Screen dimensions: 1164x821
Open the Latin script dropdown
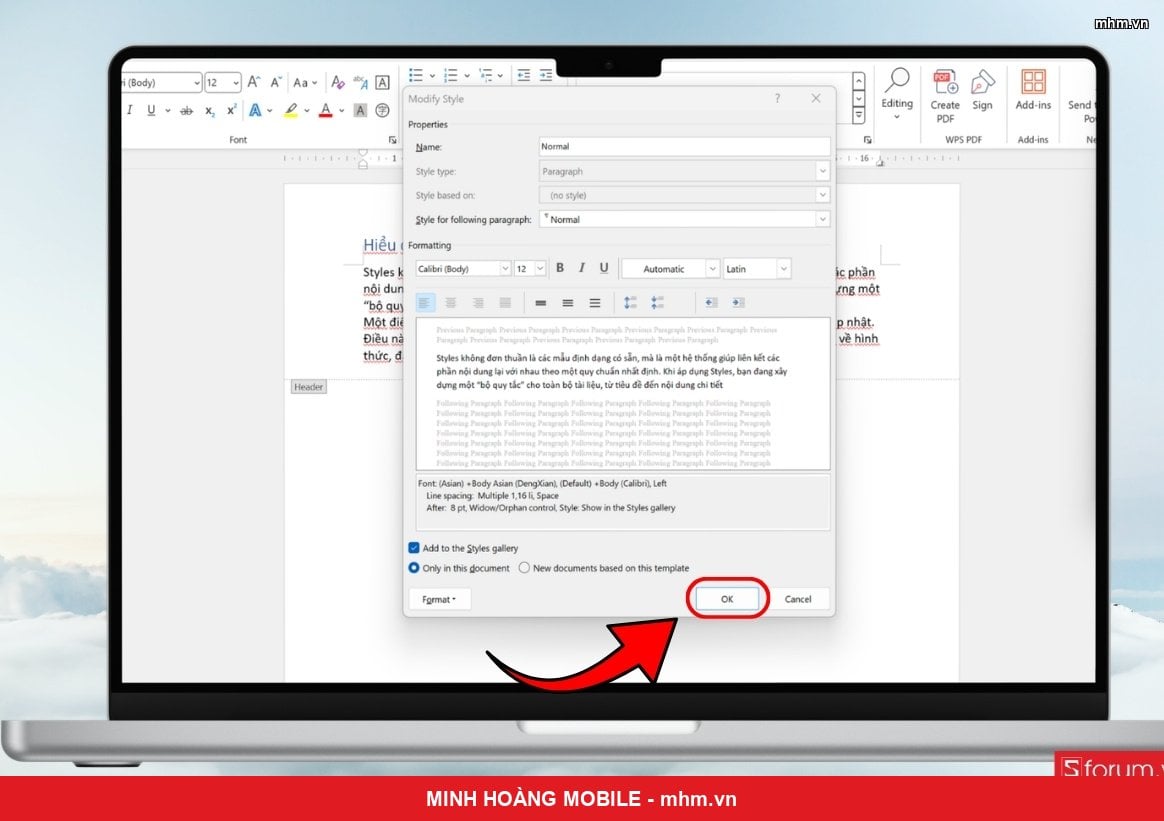pos(757,269)
